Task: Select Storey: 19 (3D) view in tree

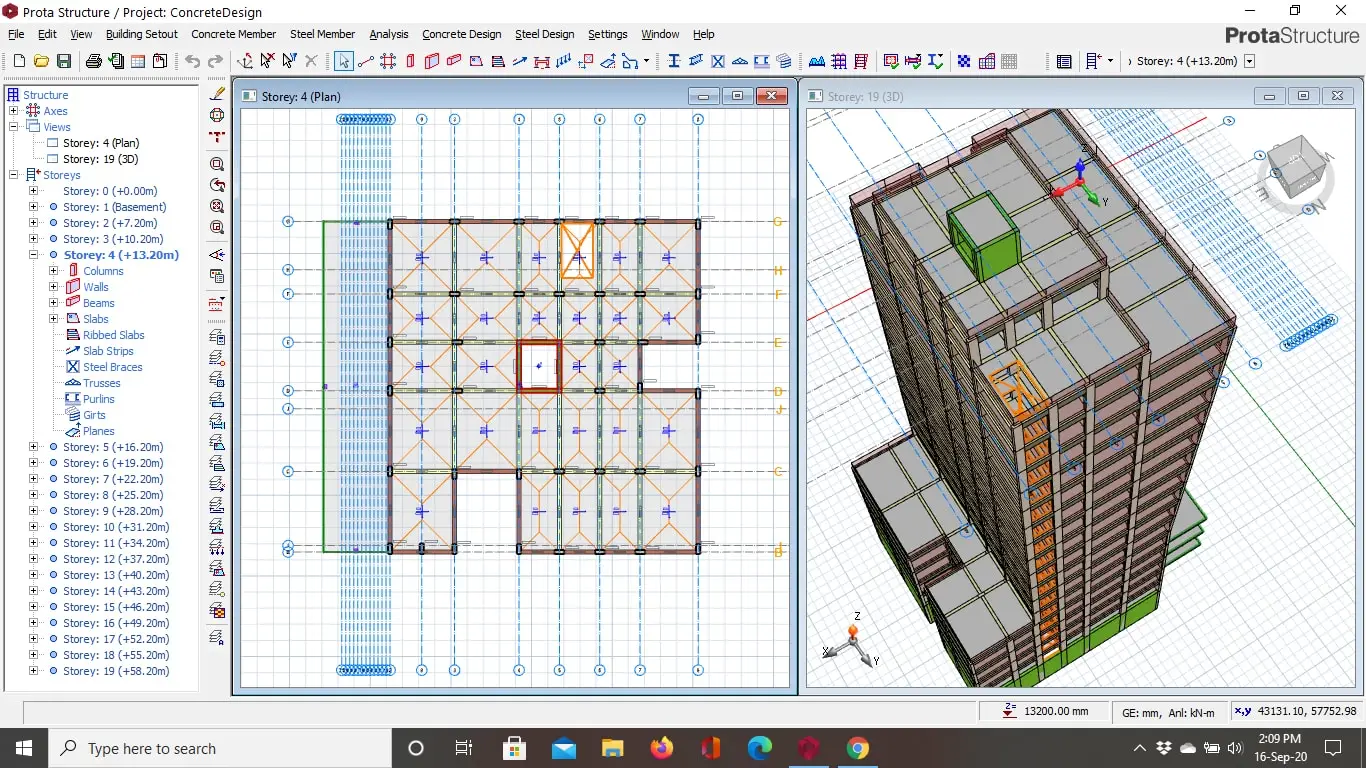Action: (x=100, y=159)
